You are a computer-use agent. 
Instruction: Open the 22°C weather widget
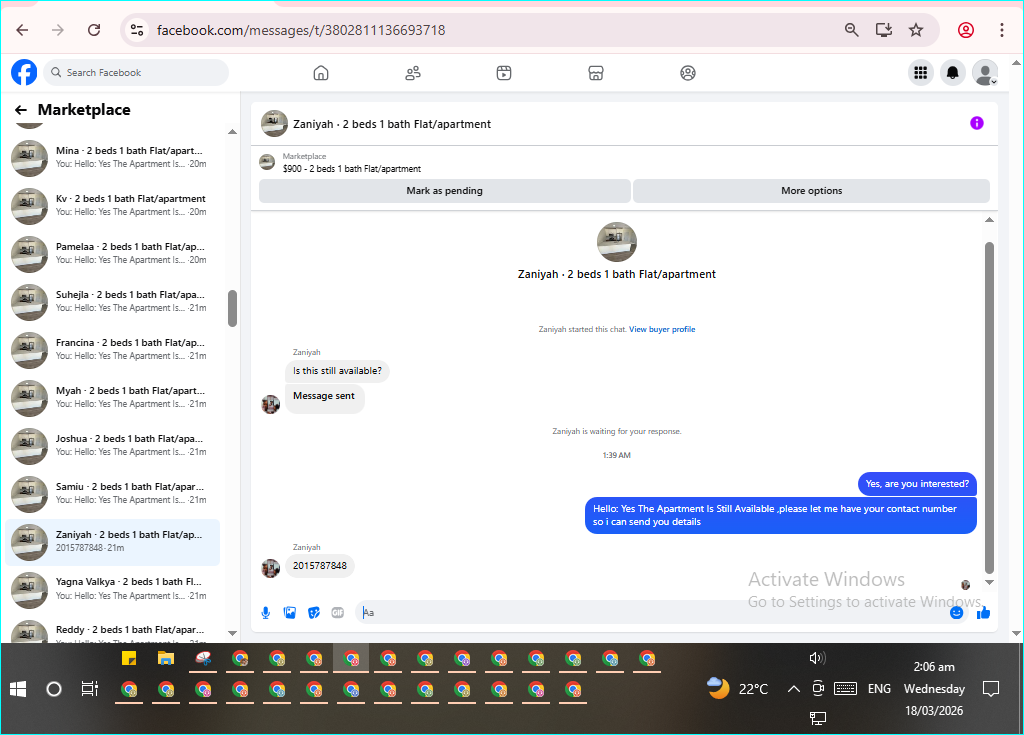(738, 689)
